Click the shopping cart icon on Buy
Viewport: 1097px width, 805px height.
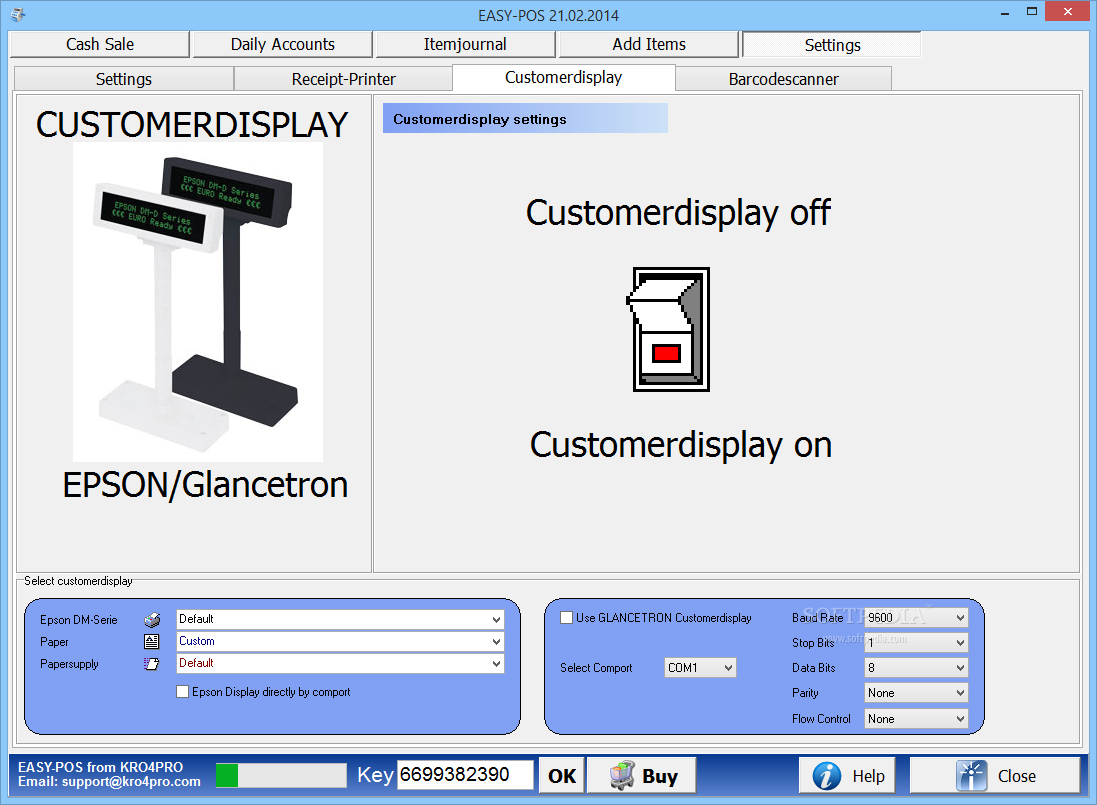click(622, 776)
